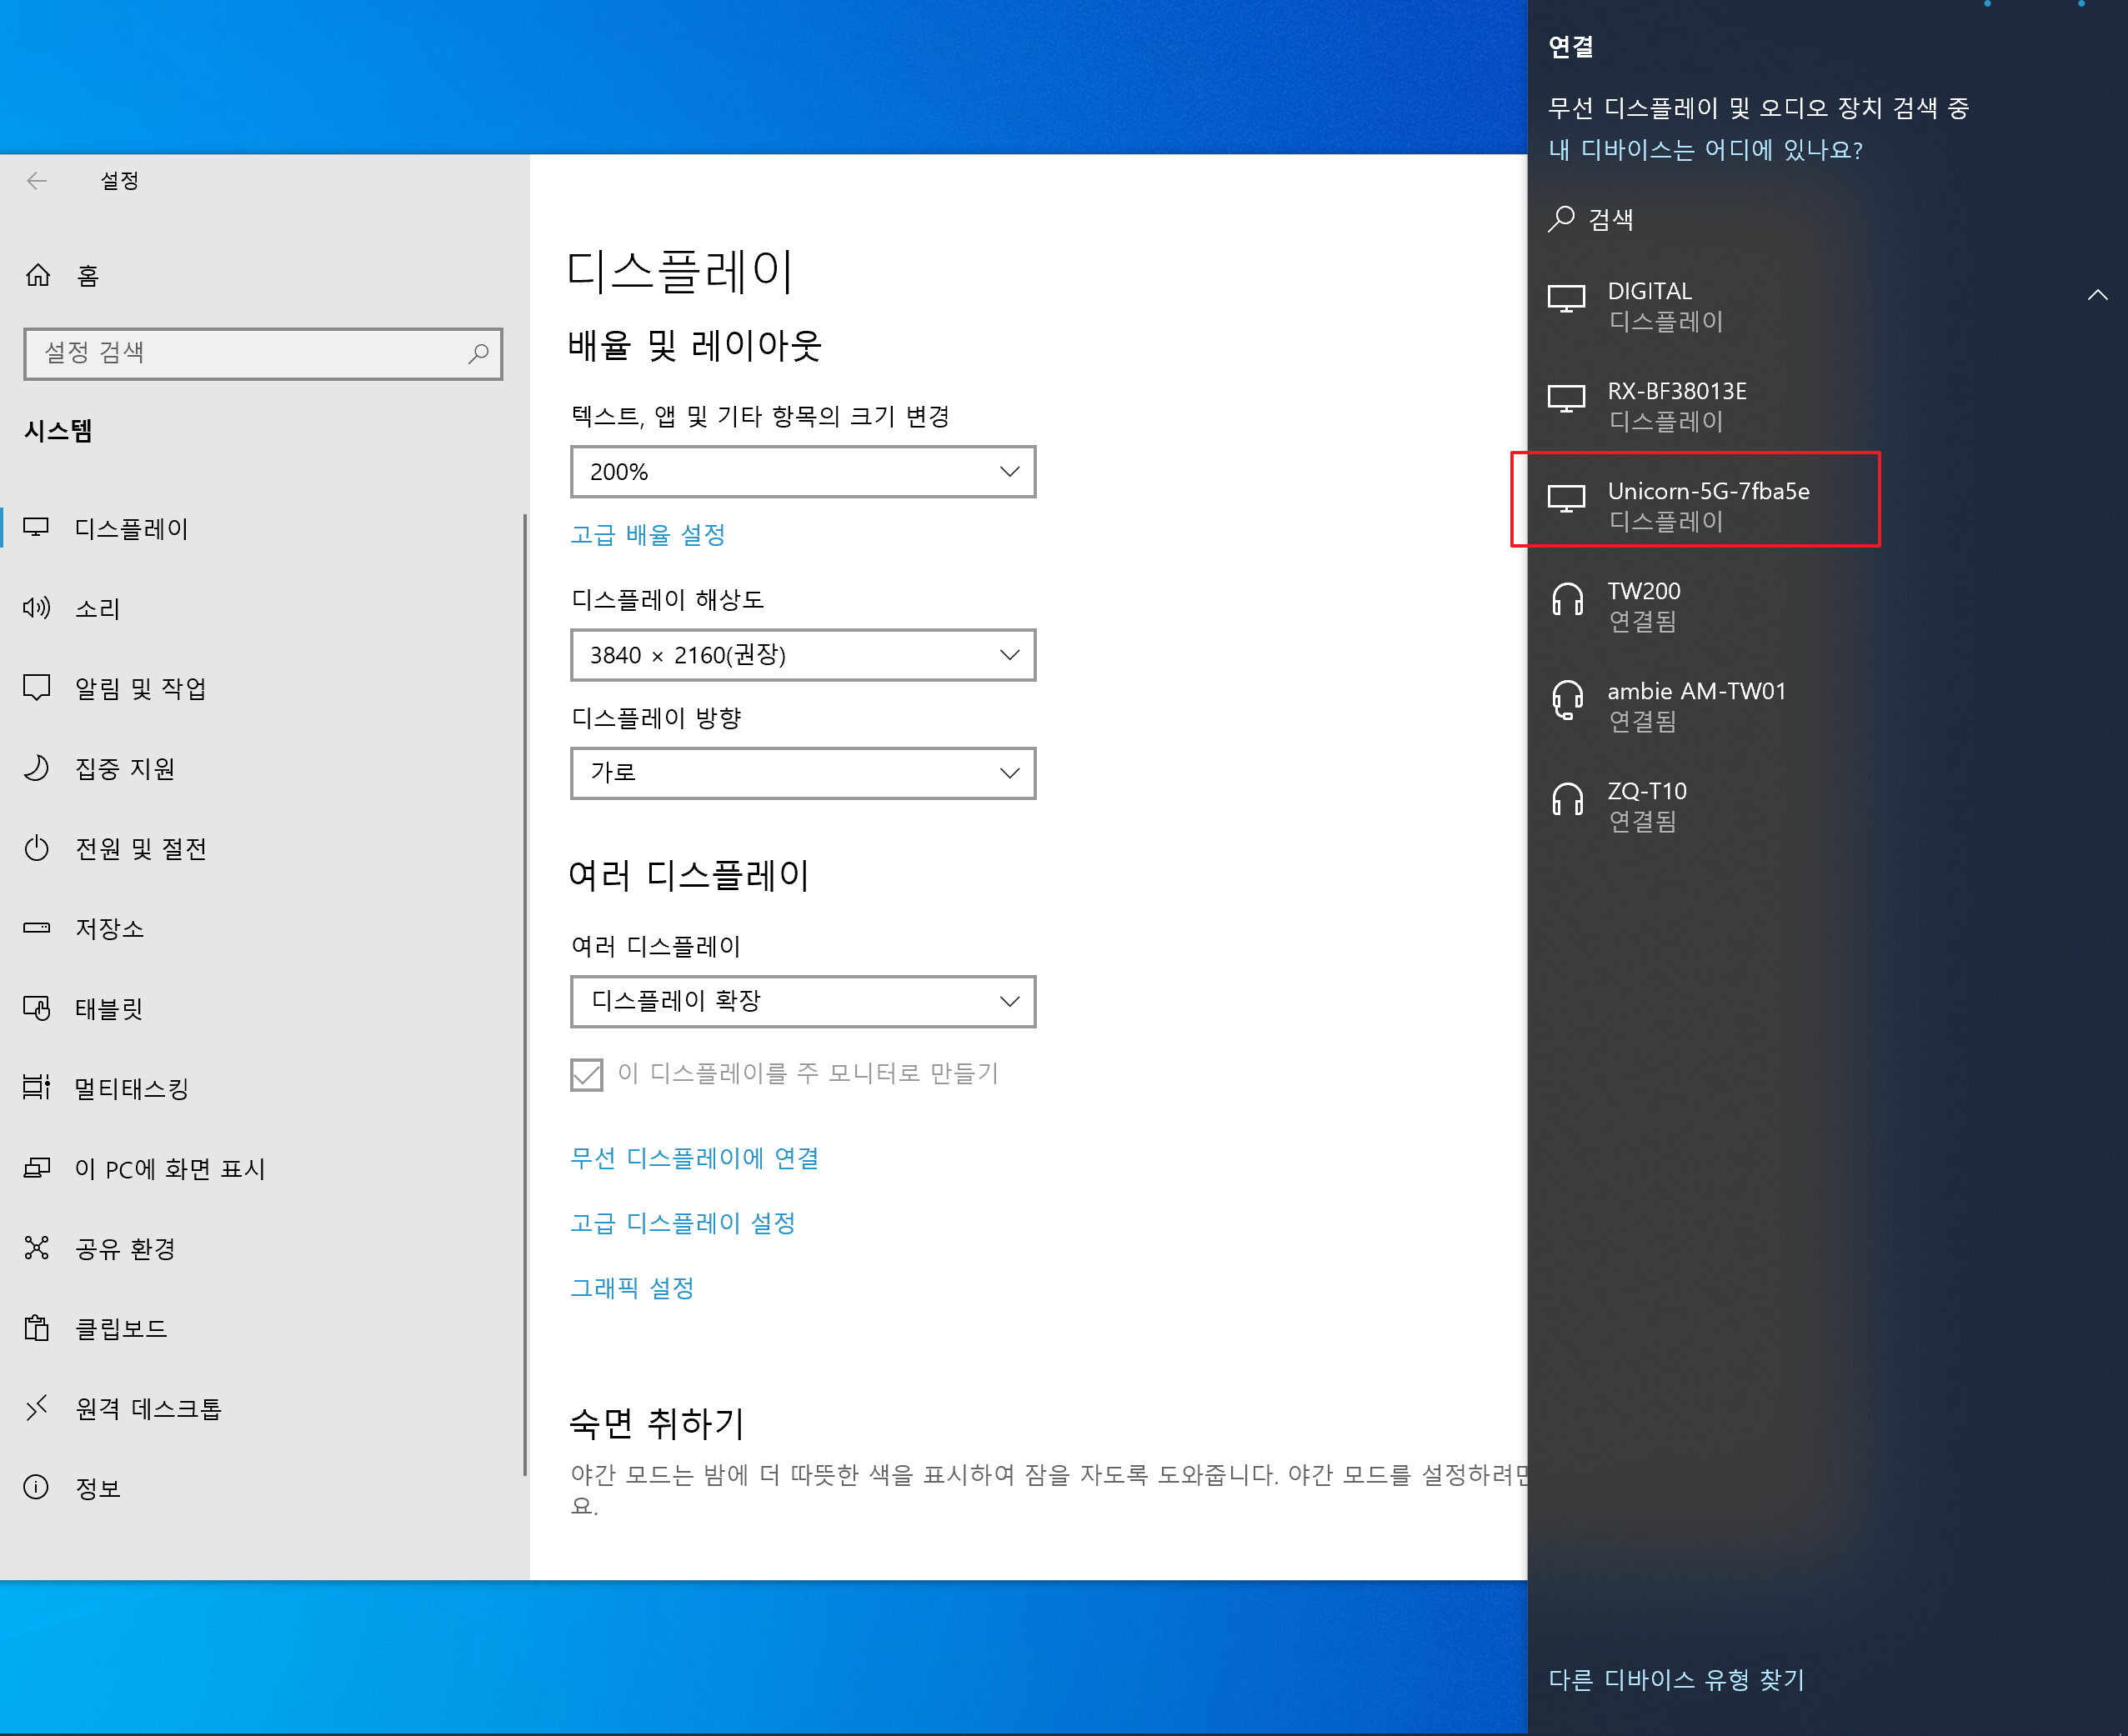
Task: Select the TW200 device name
Action: (x=1644, y=591)
